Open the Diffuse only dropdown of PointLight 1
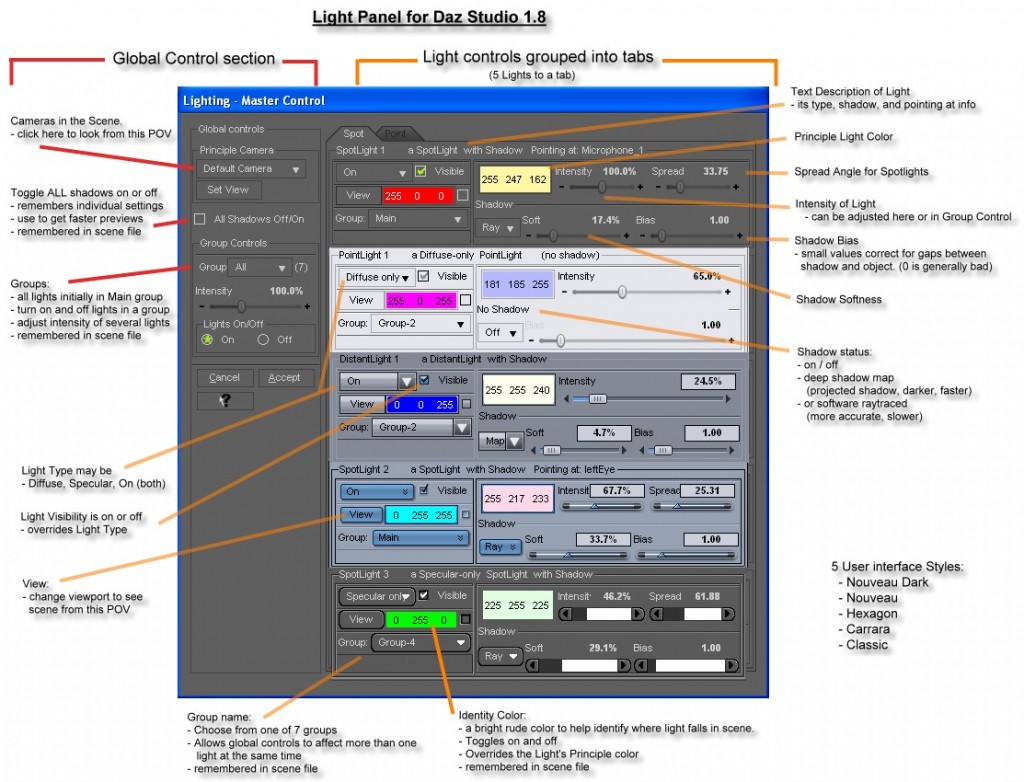Viewport: 1024px width, 782px height. (x=377, y=277)
